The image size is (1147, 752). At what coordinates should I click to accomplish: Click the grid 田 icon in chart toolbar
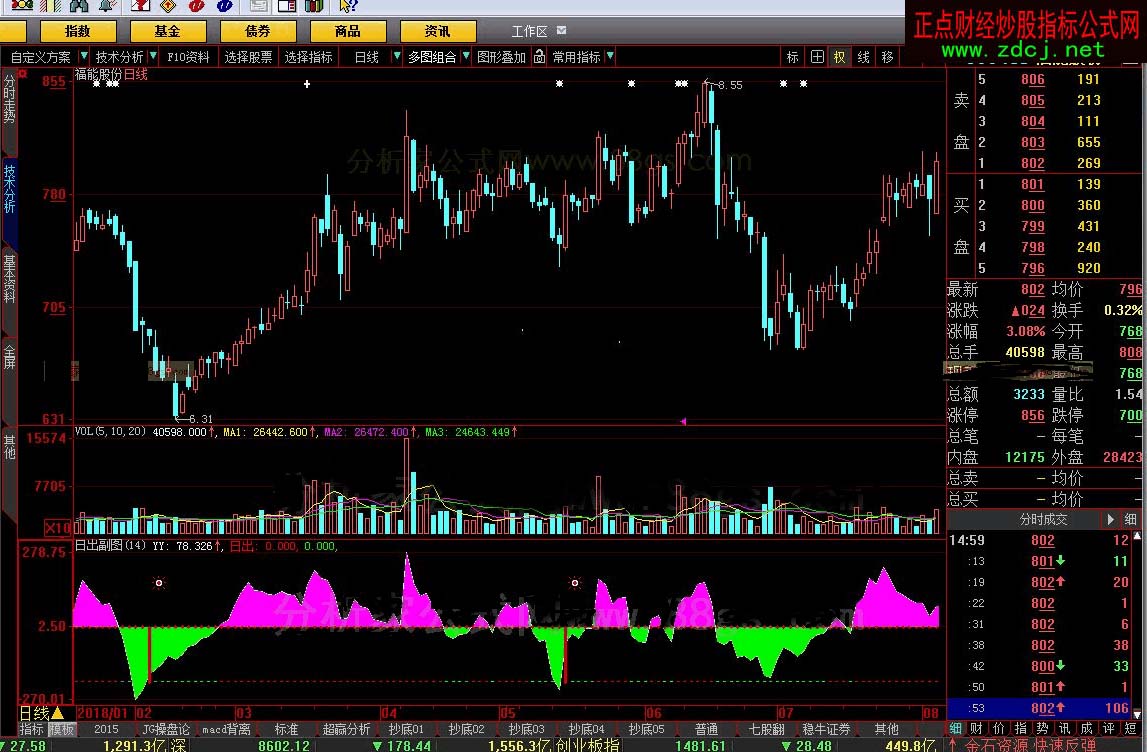pos(817,57)
